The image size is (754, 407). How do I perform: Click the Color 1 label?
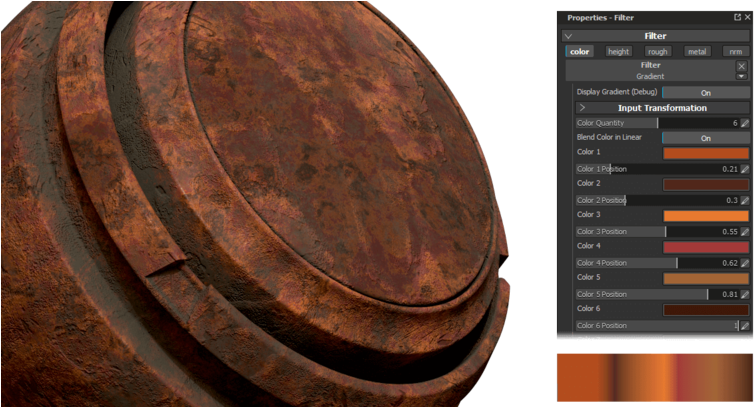coord(589,152)
